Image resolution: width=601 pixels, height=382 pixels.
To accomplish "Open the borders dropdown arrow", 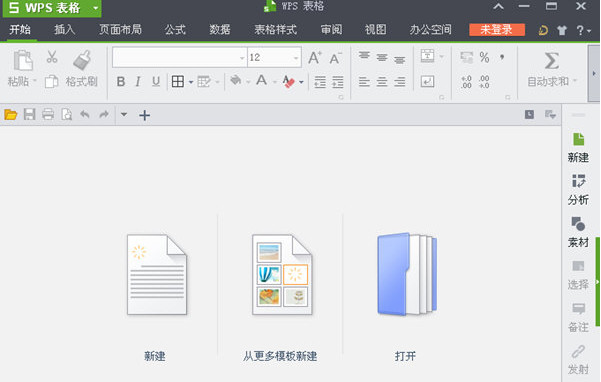I will pos(191,82).
